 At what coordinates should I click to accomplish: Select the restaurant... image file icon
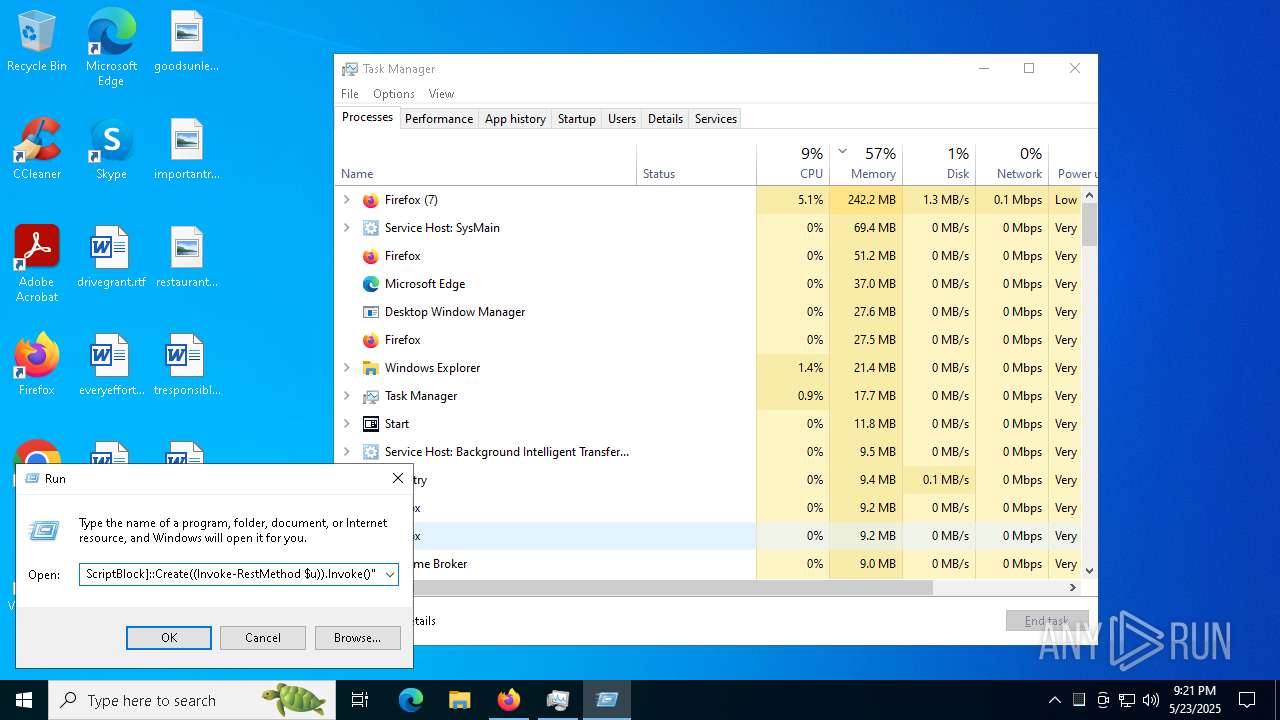[186, 257]
